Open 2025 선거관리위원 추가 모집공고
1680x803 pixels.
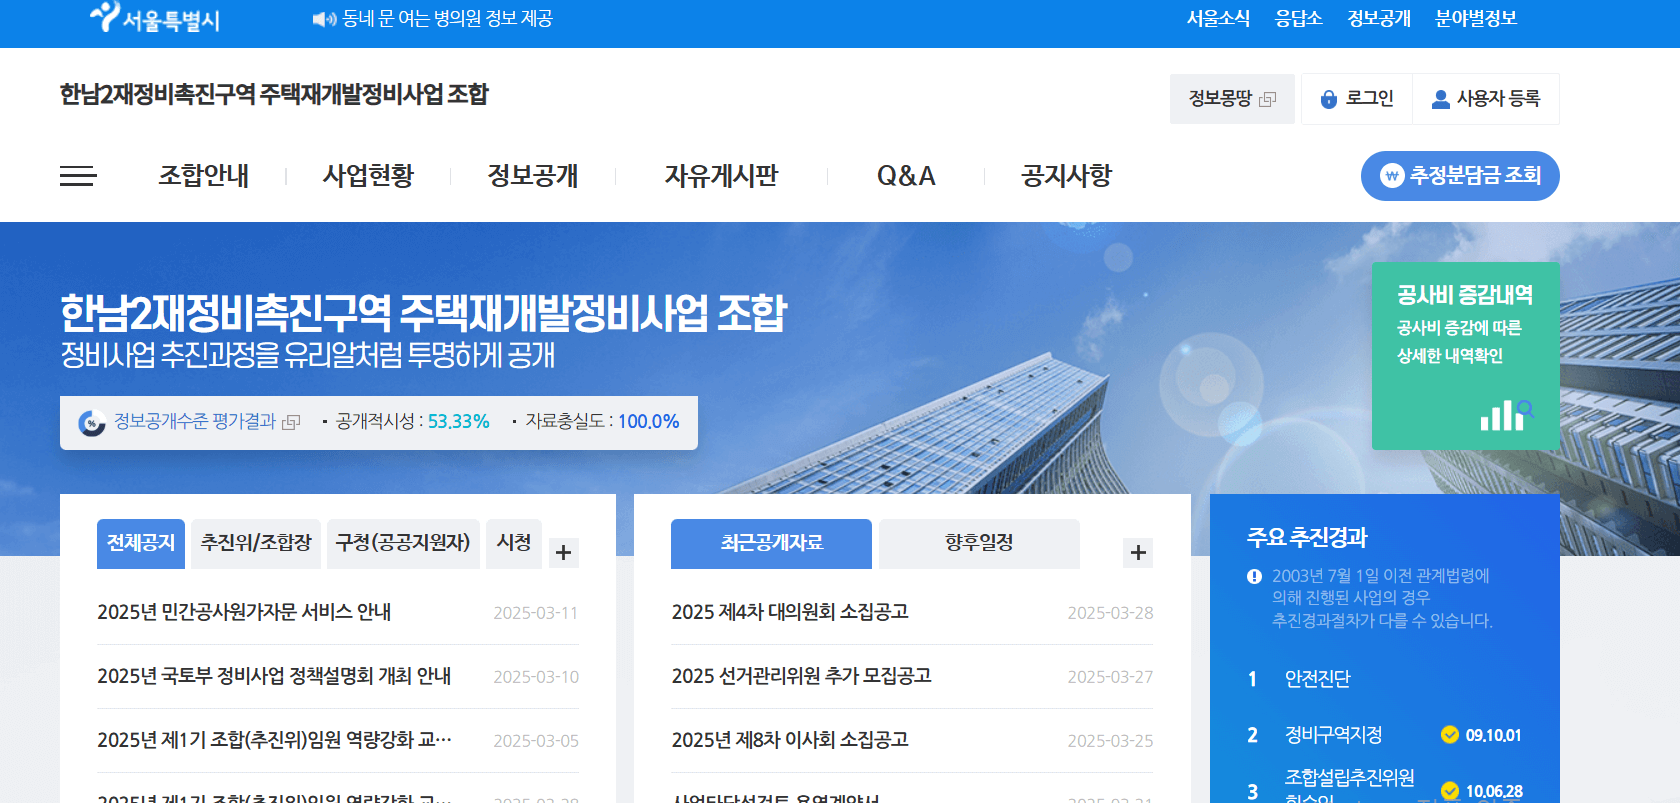(x=802, y=676)
